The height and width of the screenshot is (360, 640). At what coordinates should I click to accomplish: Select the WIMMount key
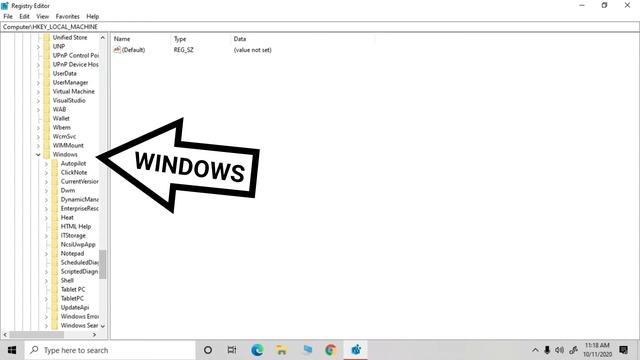click(x=68, y=145)
